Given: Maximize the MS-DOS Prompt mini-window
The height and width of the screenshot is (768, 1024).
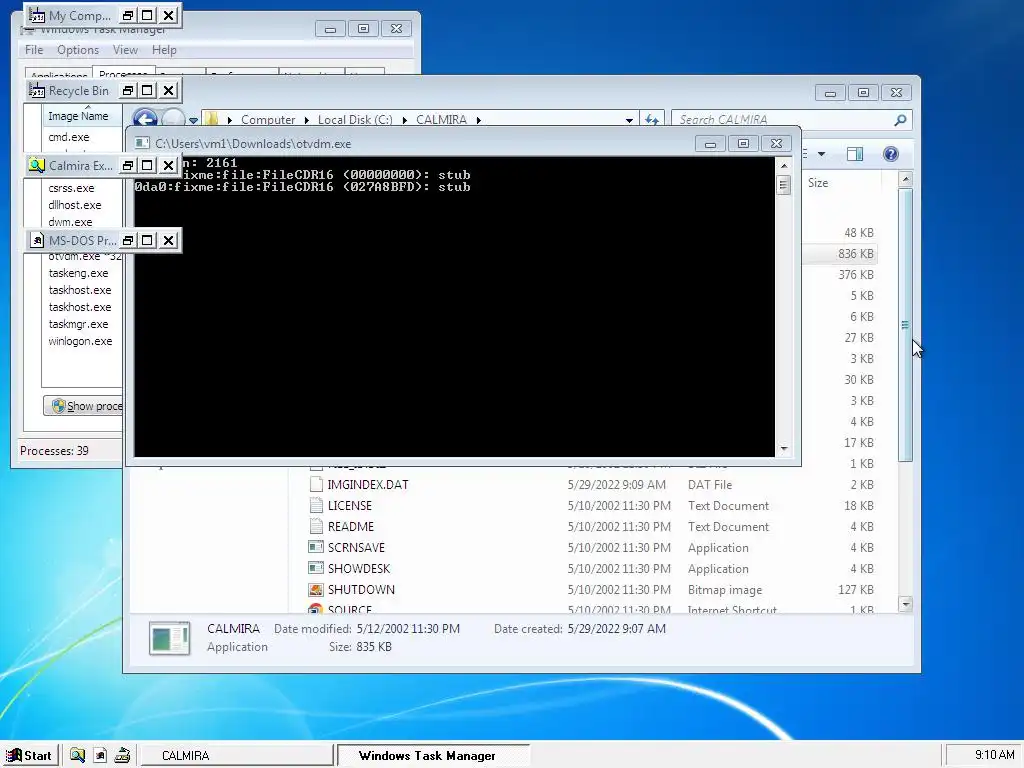Looking at the screenshot, I should point(148,240).
